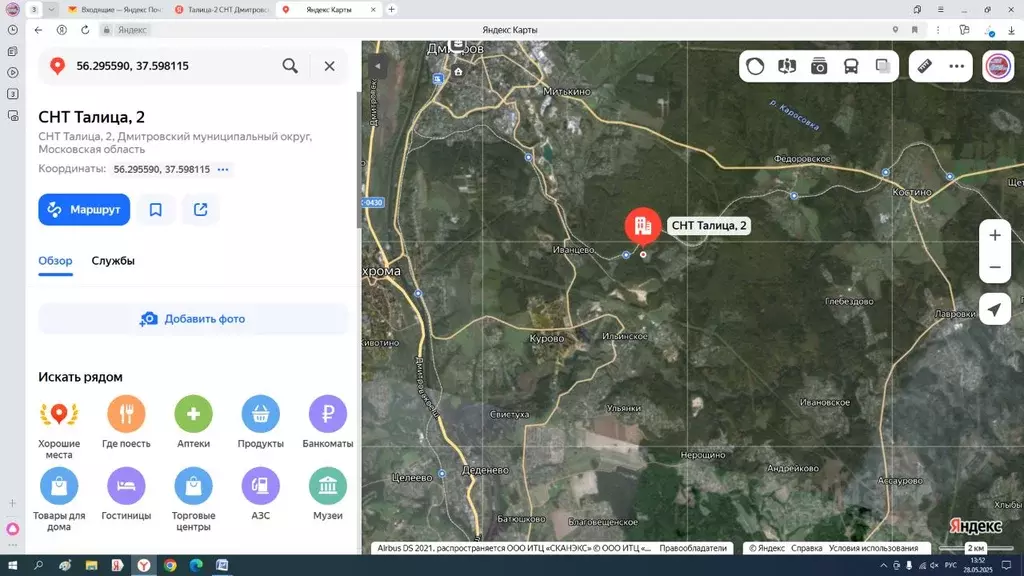Collapse the side panel arrow
The image size is (1024, 576).
tap(377, 66)
